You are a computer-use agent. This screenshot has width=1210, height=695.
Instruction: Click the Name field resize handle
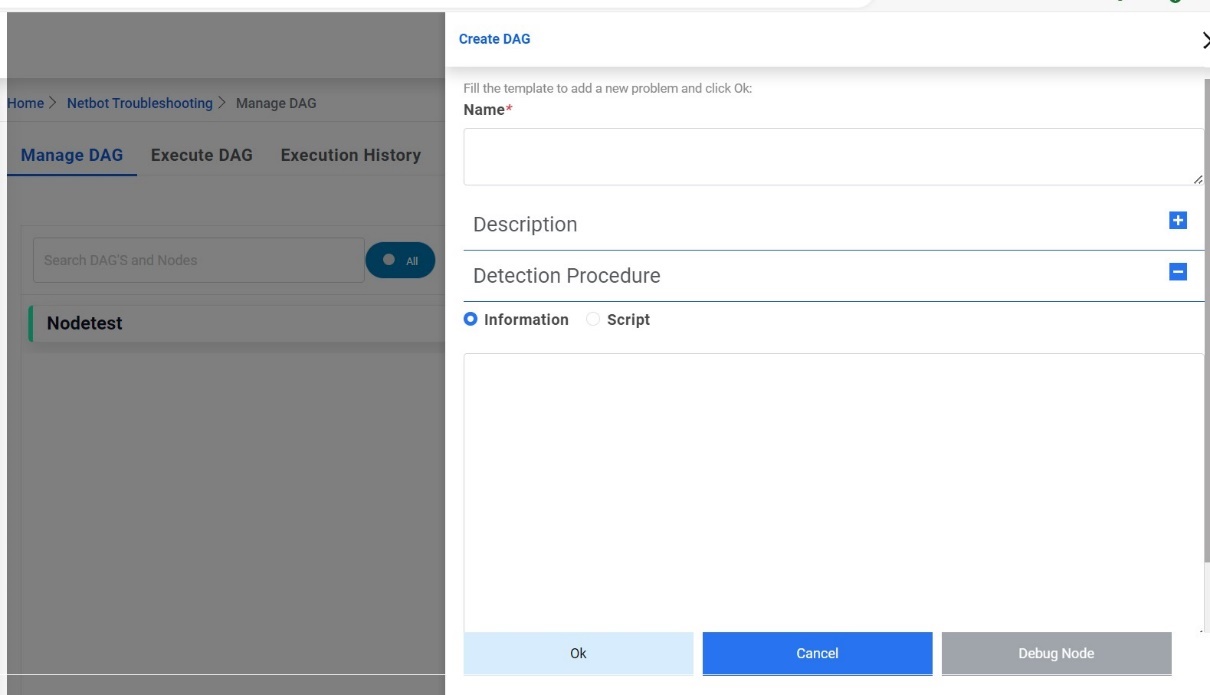tap(1198, 179)
